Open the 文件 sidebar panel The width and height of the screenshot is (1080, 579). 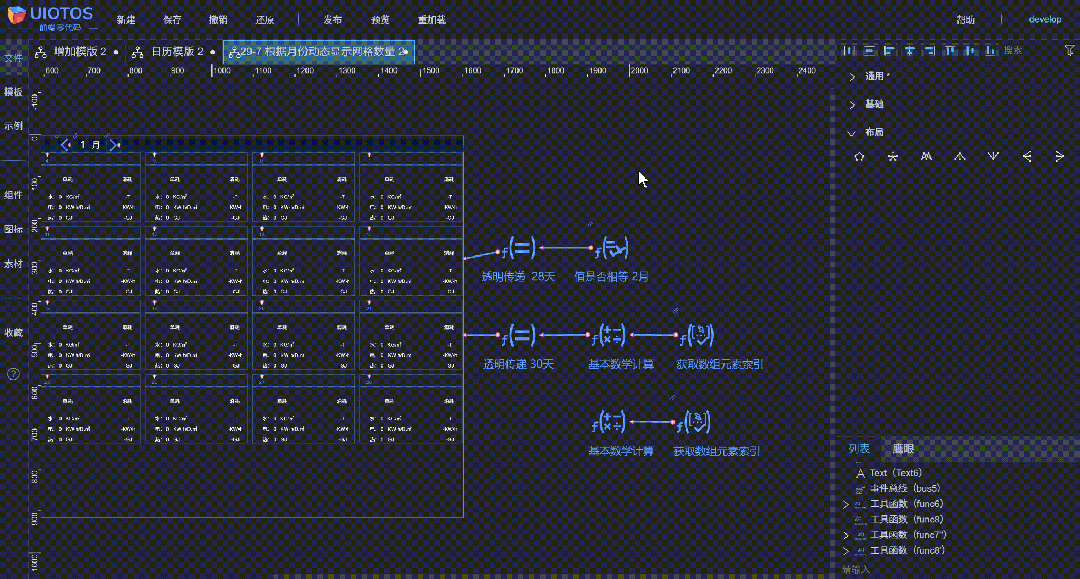(13, 58)
